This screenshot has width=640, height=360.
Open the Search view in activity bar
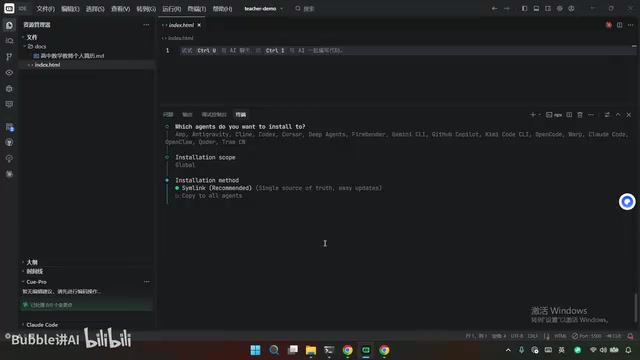(x=9, y=41)
